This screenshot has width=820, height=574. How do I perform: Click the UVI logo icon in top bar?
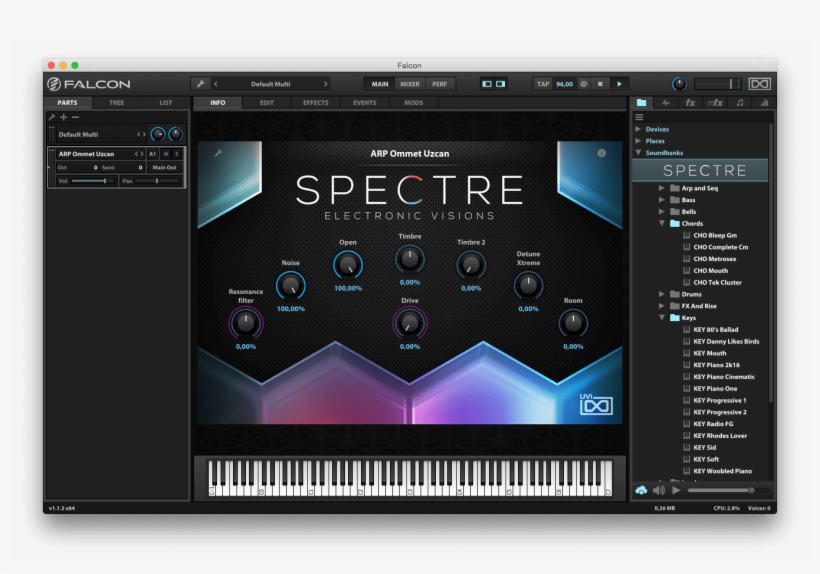click(759, 84)
